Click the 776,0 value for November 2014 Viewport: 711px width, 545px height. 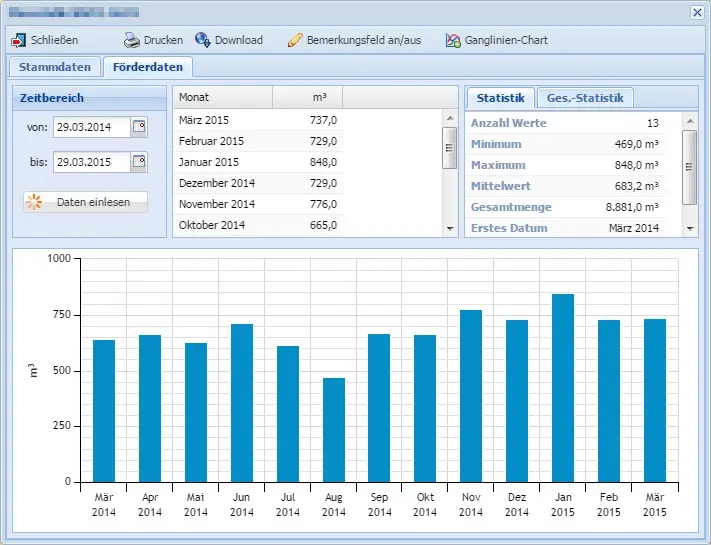click(323, 204)
